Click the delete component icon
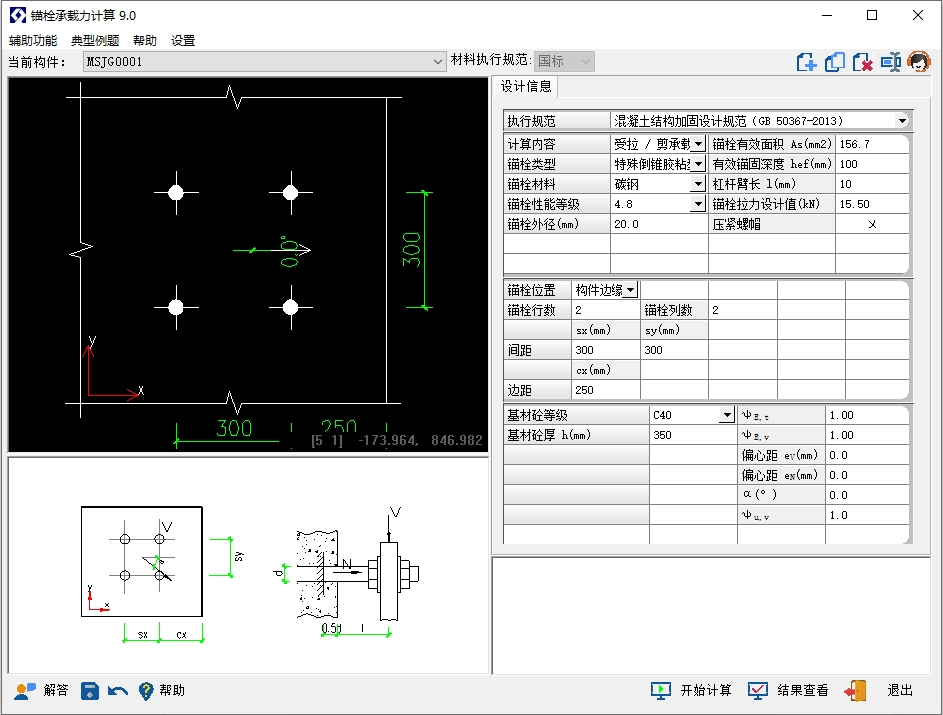This screenshot has height=715, width=943. (863, 62)
